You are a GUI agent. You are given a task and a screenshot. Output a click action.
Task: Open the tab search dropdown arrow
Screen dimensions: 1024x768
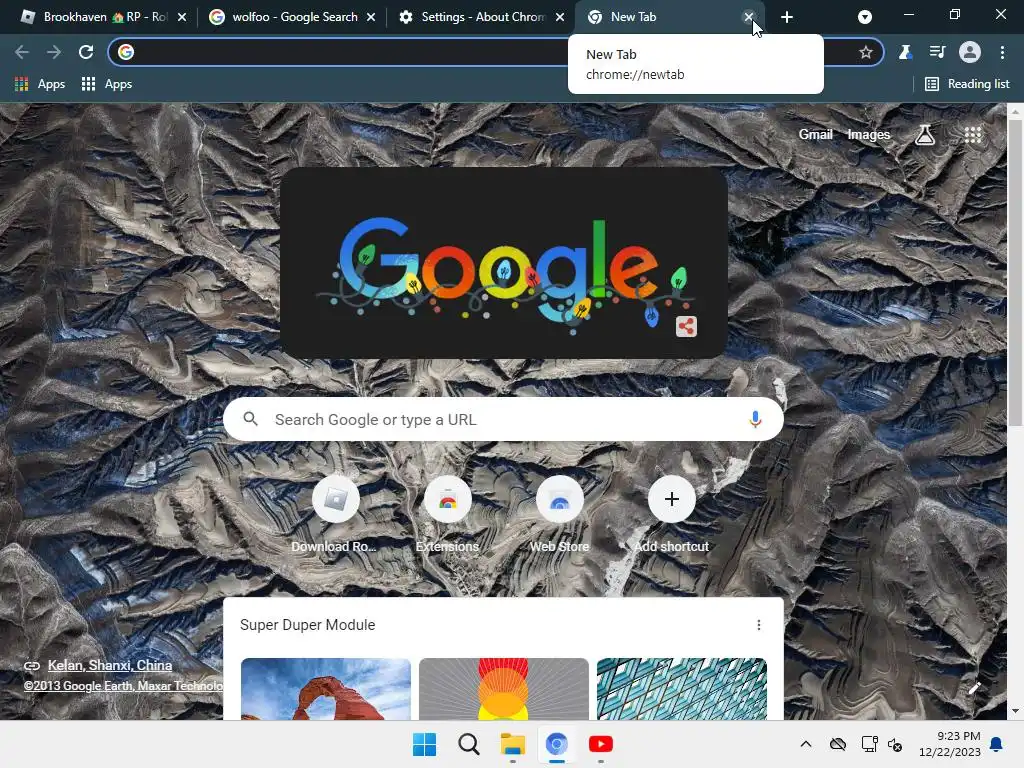pos(865,17)
